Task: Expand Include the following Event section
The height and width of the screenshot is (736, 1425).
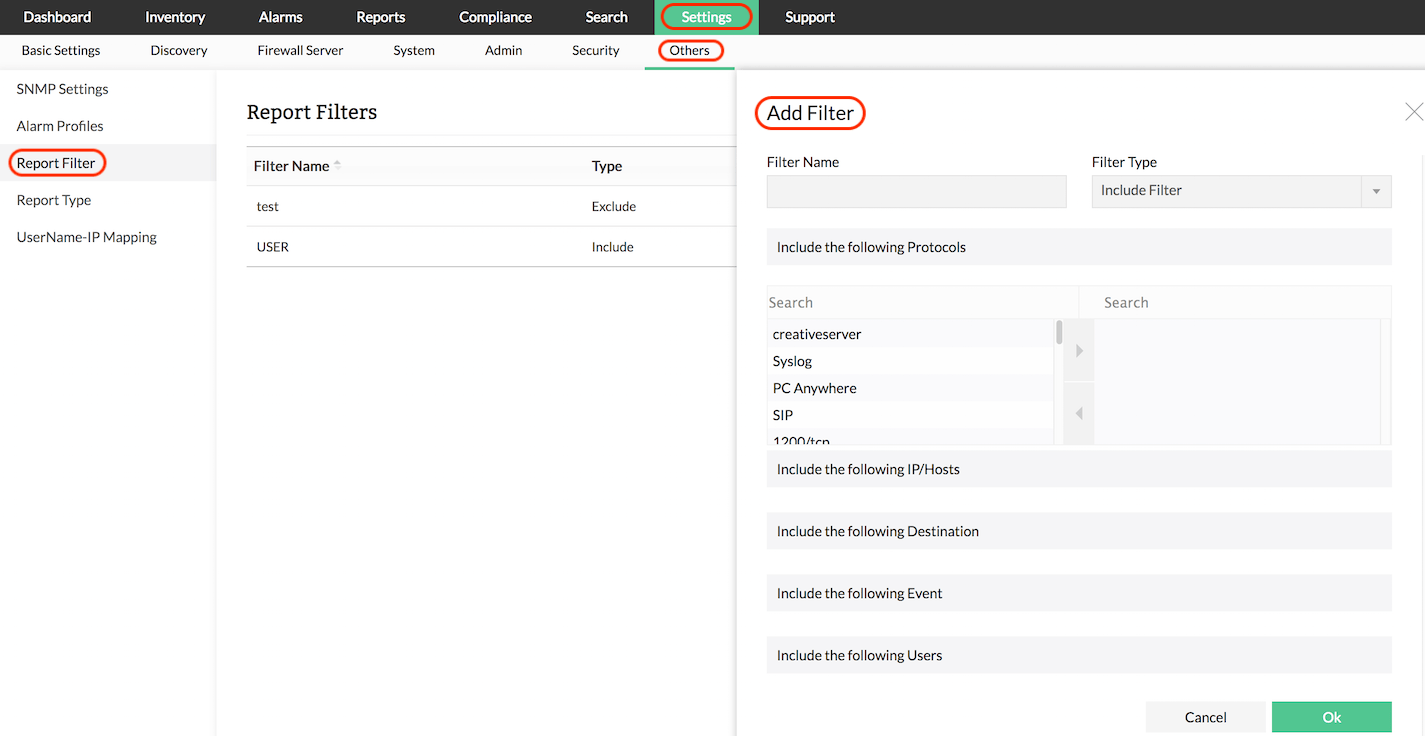Action: click(1078, 593)
